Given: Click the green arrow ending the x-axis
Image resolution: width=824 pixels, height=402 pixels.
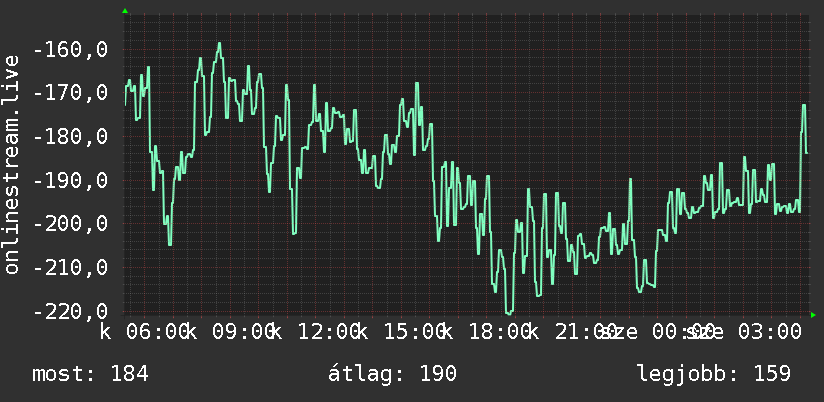Looking at the screenshot, I should 813,315.
